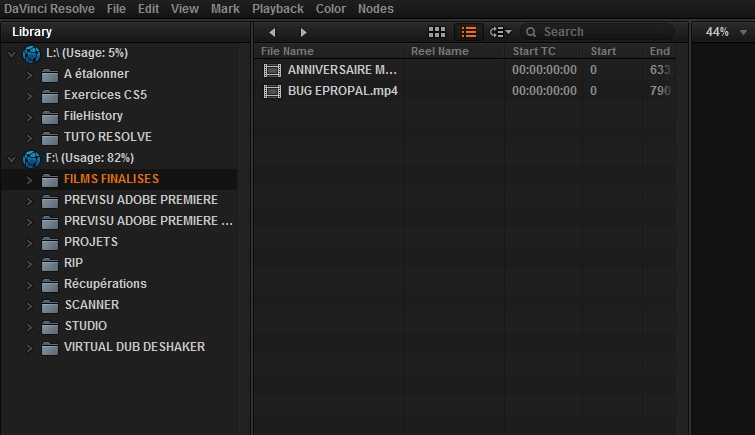Click into the Search field
This screenshot has height=435, width=755.
pos(600,32)
